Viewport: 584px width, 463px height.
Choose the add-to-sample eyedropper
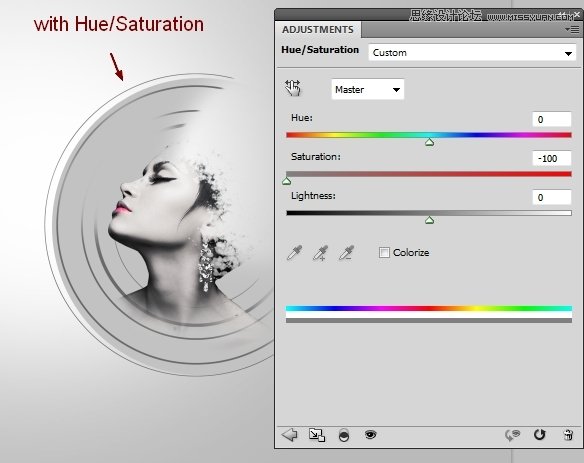pos(320,253)
